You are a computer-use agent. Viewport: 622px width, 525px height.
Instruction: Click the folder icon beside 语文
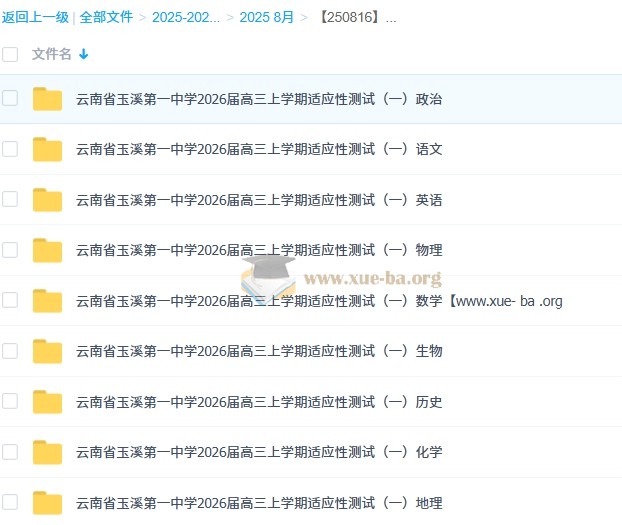click(47, 149)
